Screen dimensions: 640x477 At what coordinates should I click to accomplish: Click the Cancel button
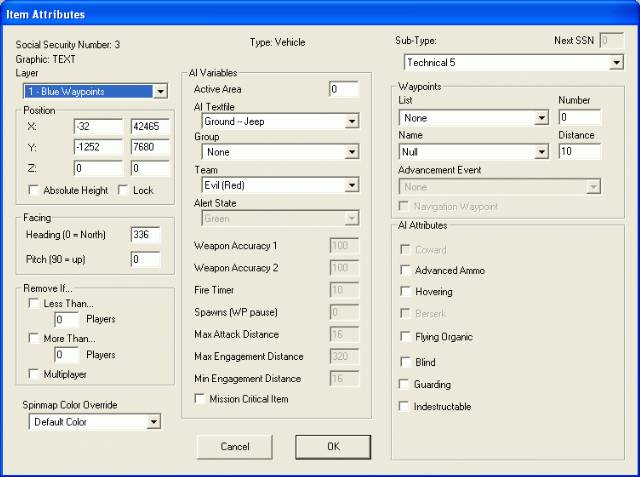(235, 447)
